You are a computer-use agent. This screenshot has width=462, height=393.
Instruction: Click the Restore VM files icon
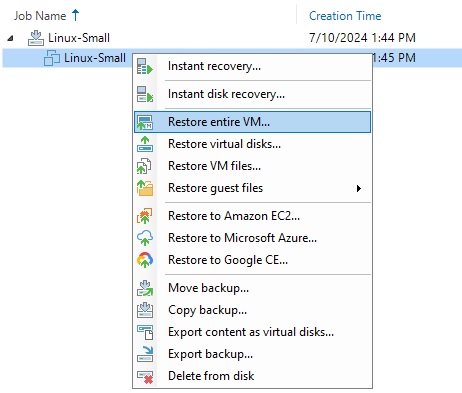145,166
